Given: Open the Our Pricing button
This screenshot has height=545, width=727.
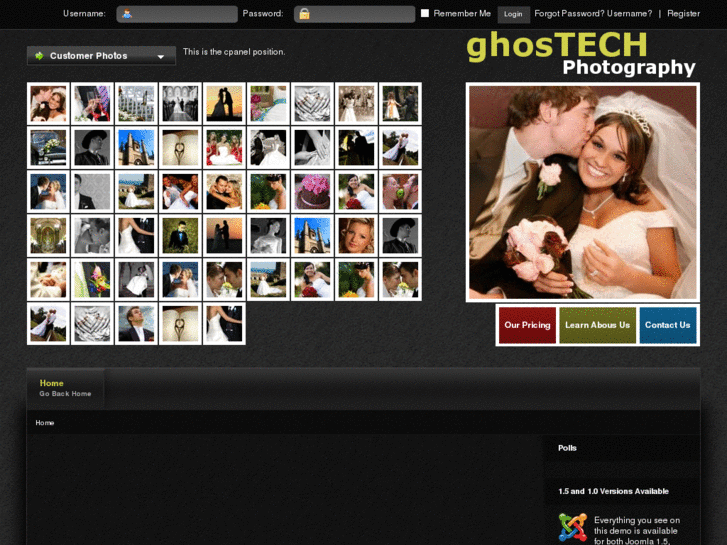Looking at the screenshot, I should coord(527,325).
